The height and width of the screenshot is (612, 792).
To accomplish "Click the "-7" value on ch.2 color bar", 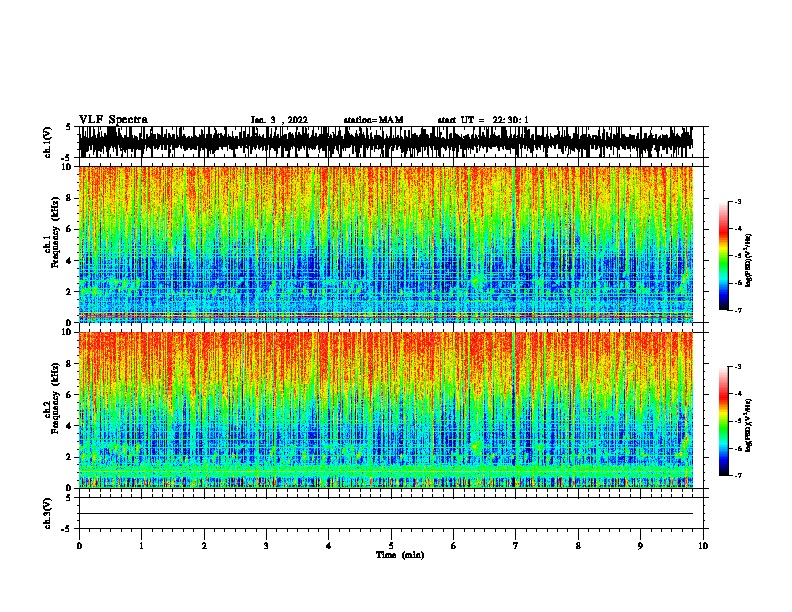I will tap(738, 475).
